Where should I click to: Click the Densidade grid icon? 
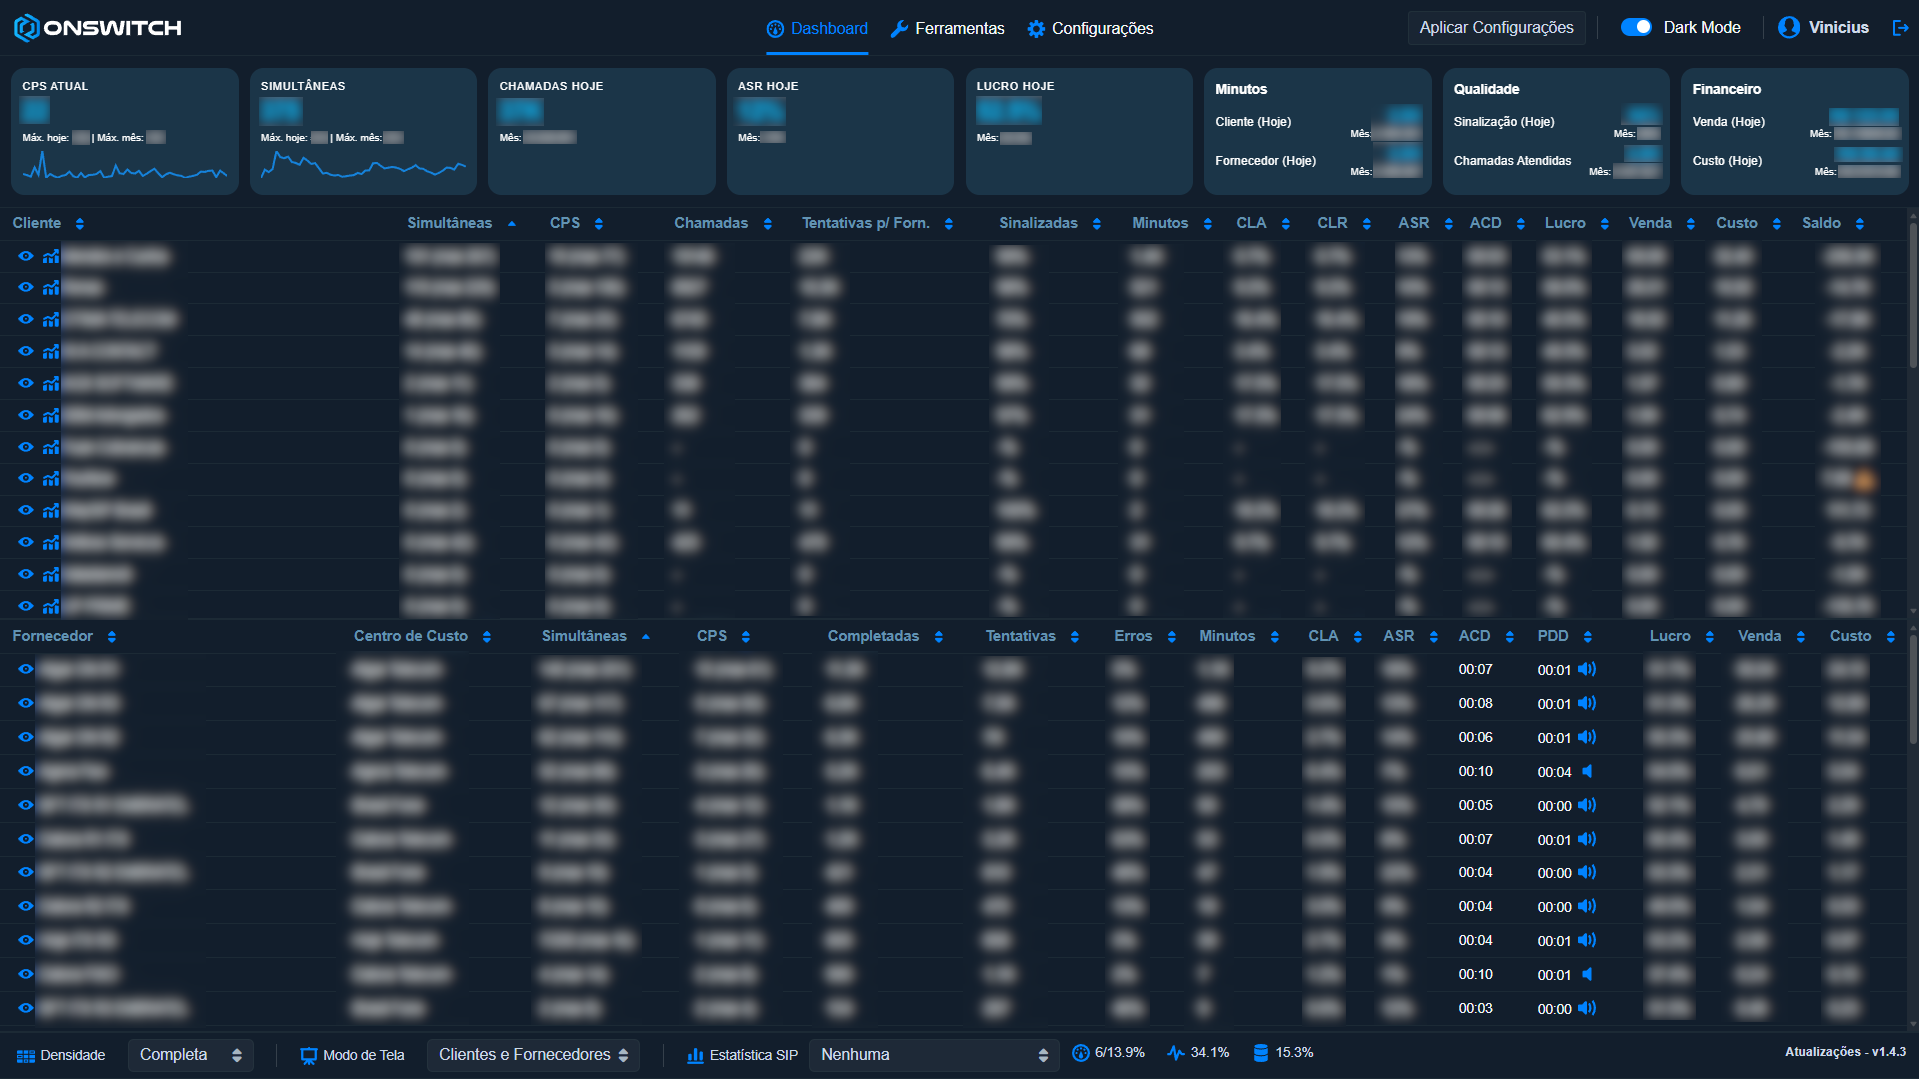[26, 1056]
